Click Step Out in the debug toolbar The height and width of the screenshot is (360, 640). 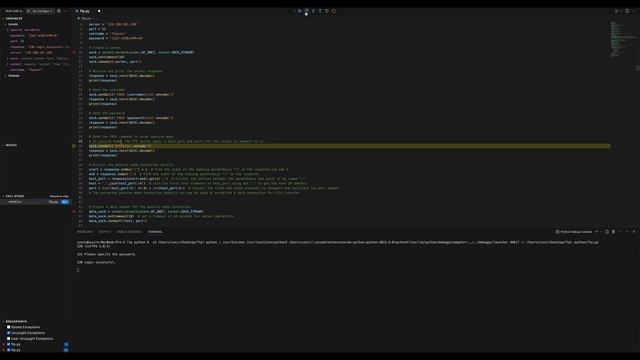pyautogui.click(x=320, y=11)
